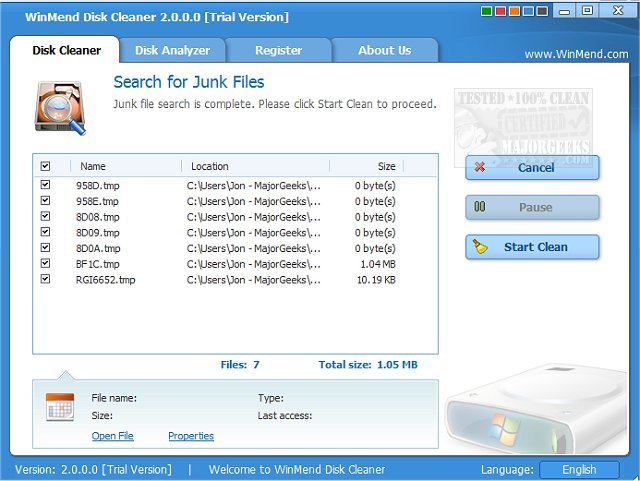Click the Total size: 1.05 MB text

368,365
